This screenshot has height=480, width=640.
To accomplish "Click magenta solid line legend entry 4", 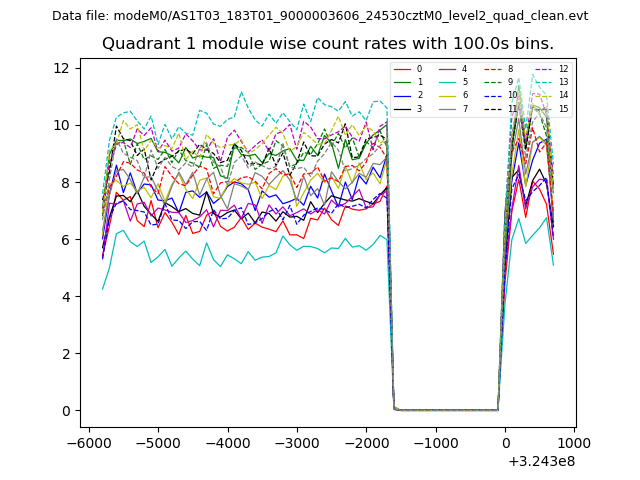I will point(453,69).
